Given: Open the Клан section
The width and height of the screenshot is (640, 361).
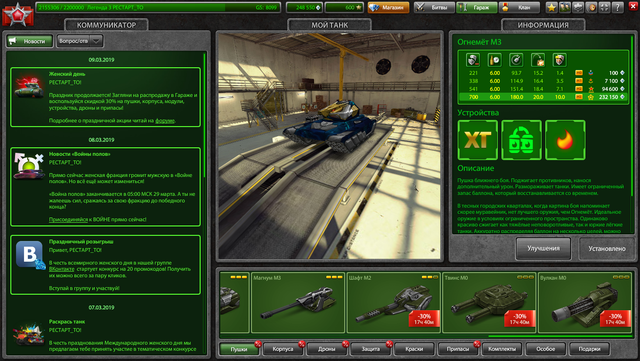Looking at the screenshot, I should click(519, 7).
